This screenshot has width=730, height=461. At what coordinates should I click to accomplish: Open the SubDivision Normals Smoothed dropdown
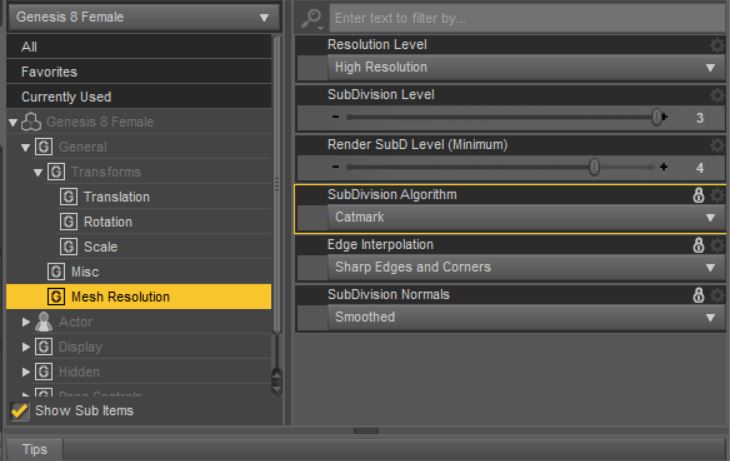point(526,318)
